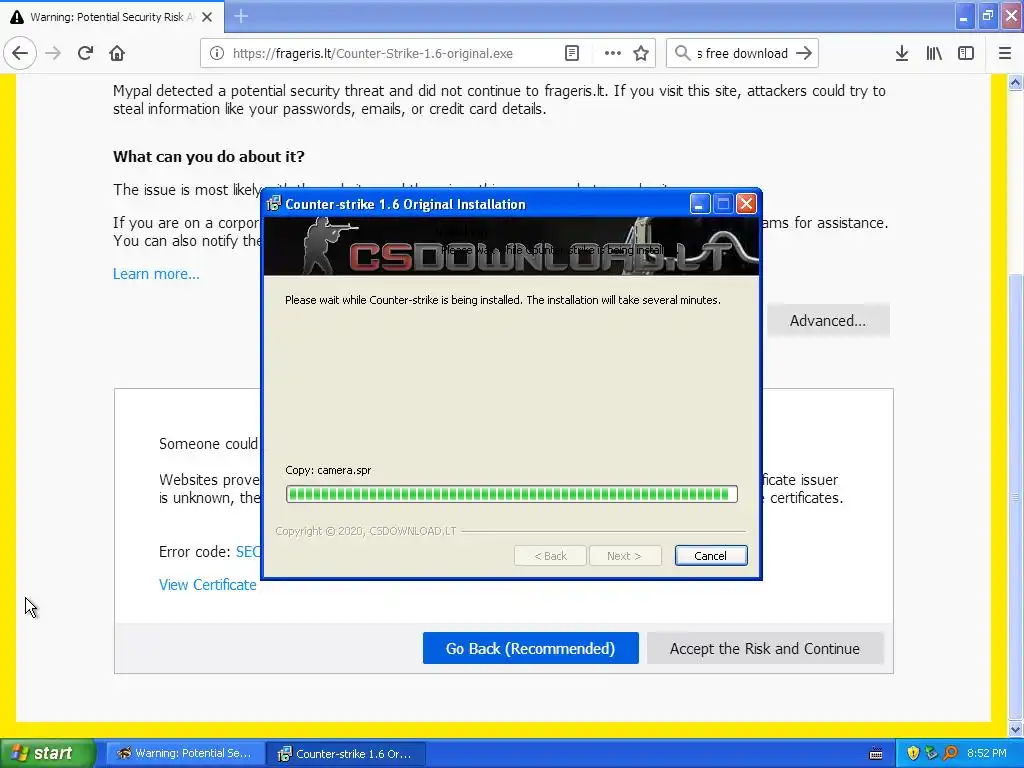Click the page scrollbar down arrow
This screenshot has width=1024, height=768.
pyautogui.click(x=1016, y=729)
